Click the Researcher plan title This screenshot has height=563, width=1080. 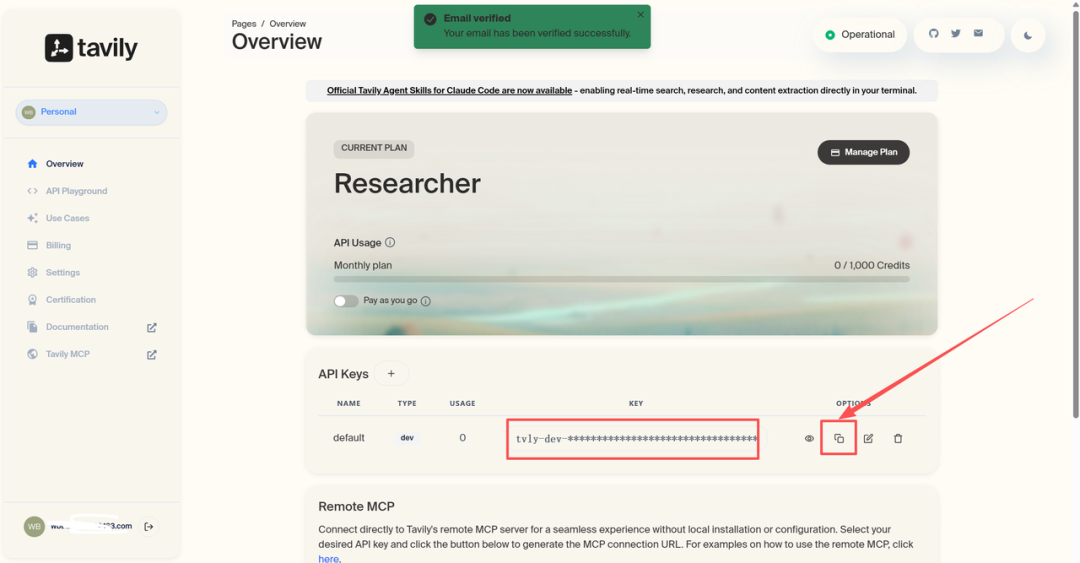point(407,183)
